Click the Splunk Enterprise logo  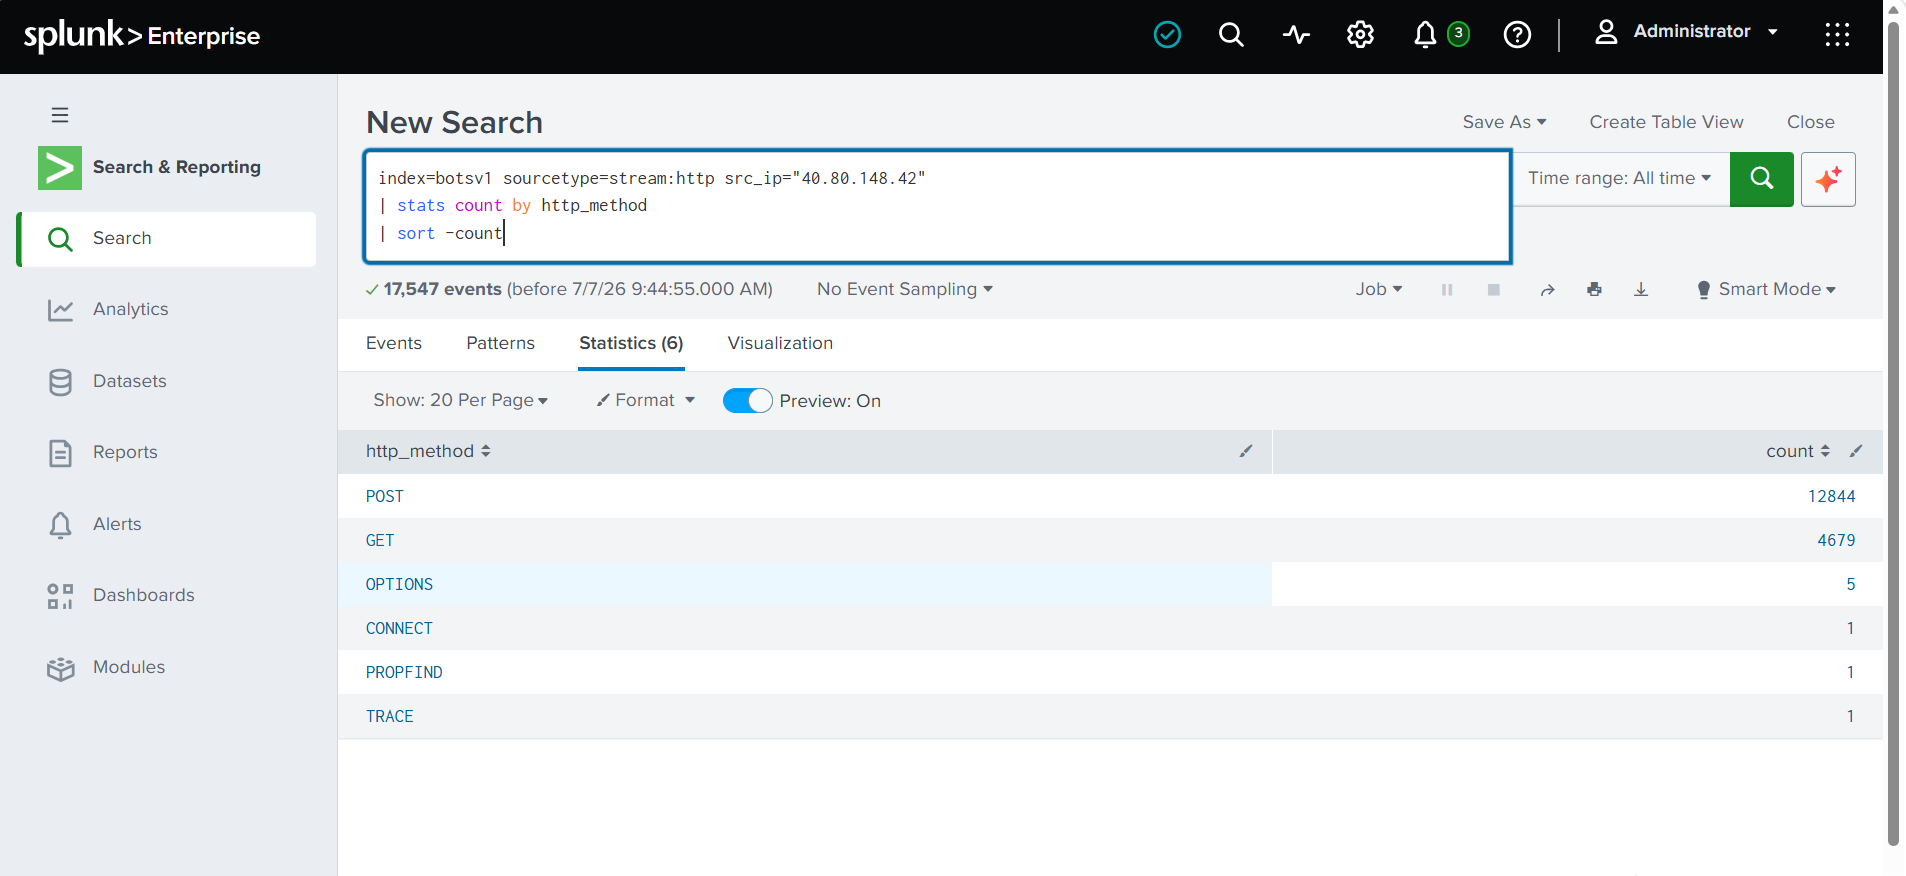pyautogui.click(x=141, y=36)
